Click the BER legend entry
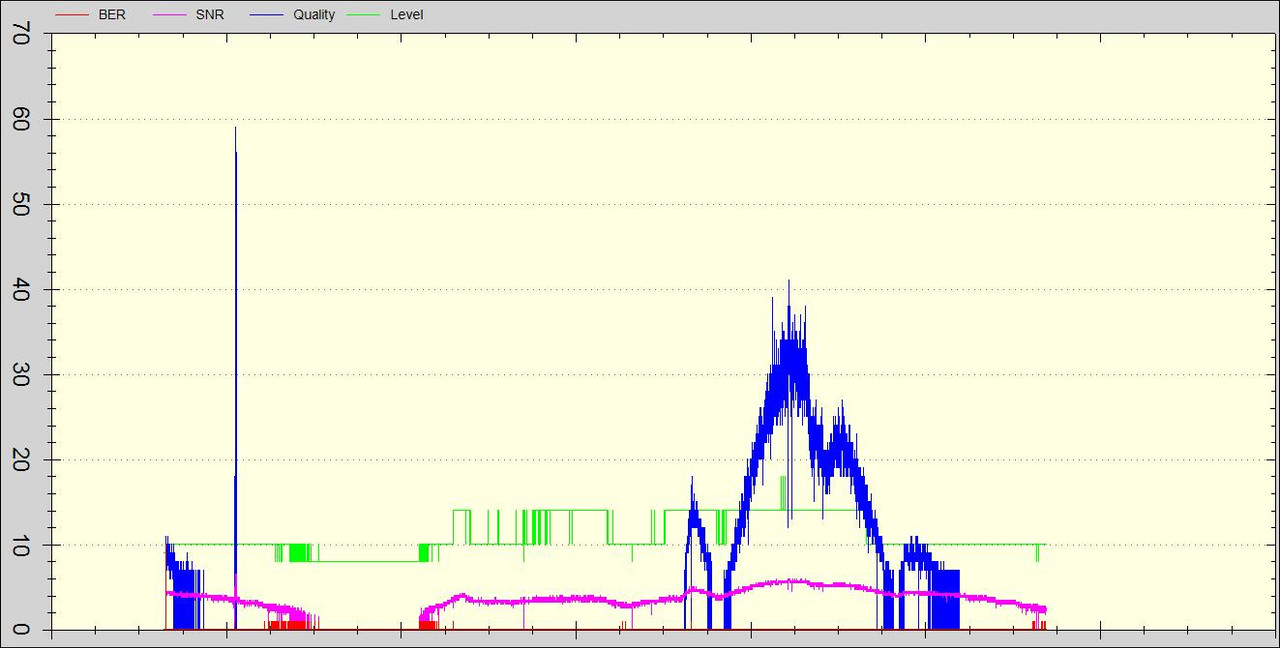 coord(90,15)
